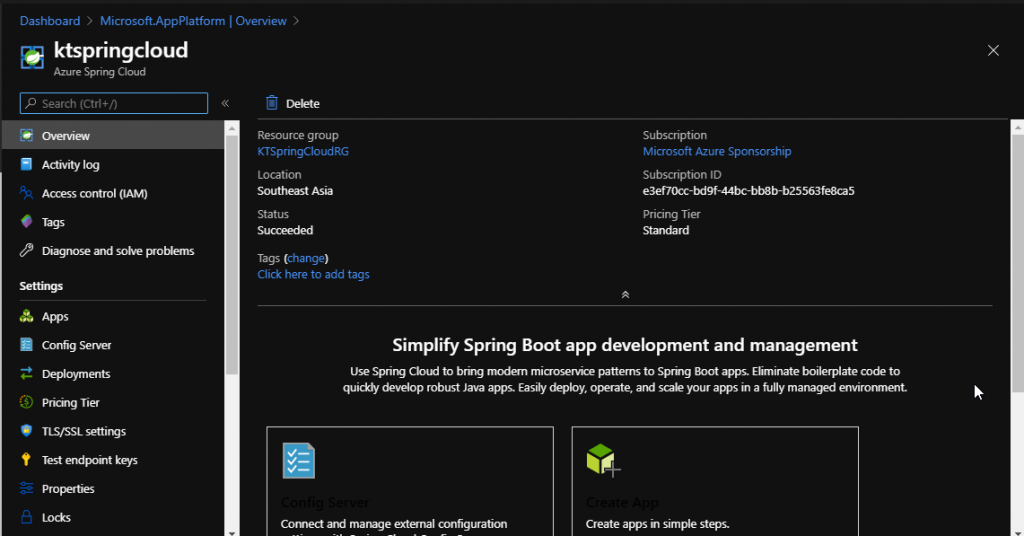Click the Create App cube icon
Viewport: 1024px width, 536px height.
click(603, 460)
